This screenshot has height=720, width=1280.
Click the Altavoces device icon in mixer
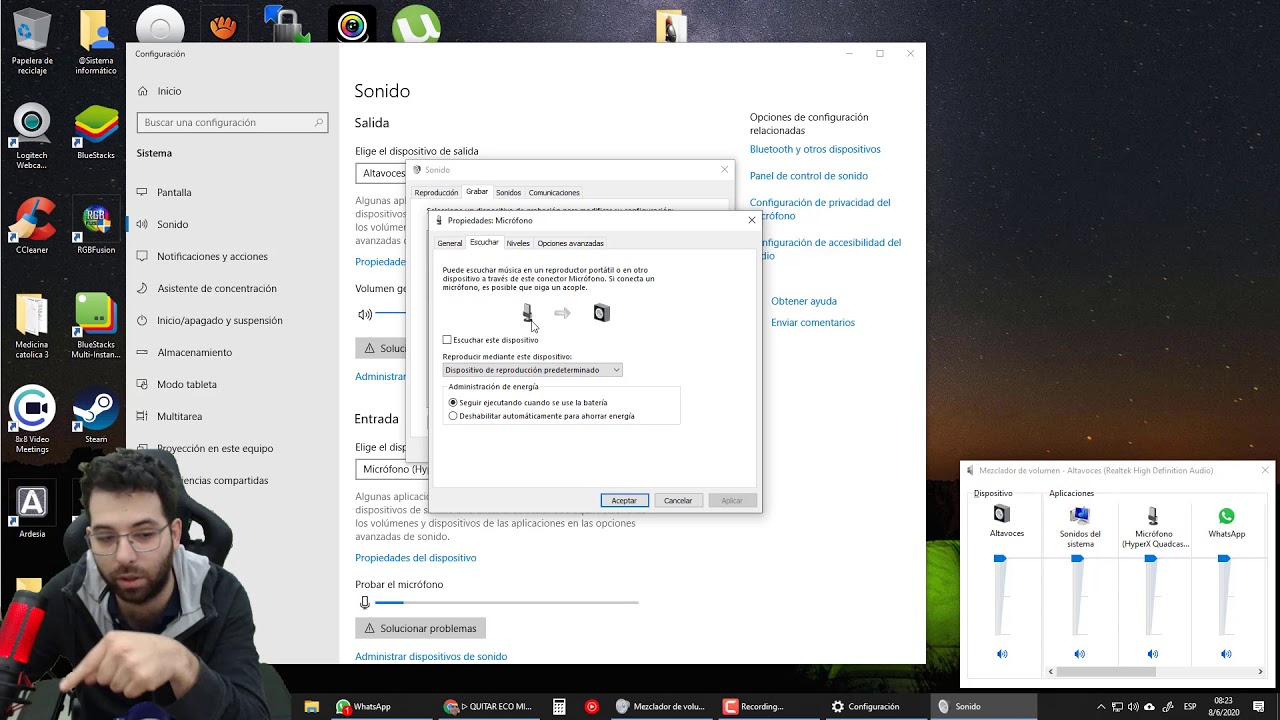pos(1002,514)
